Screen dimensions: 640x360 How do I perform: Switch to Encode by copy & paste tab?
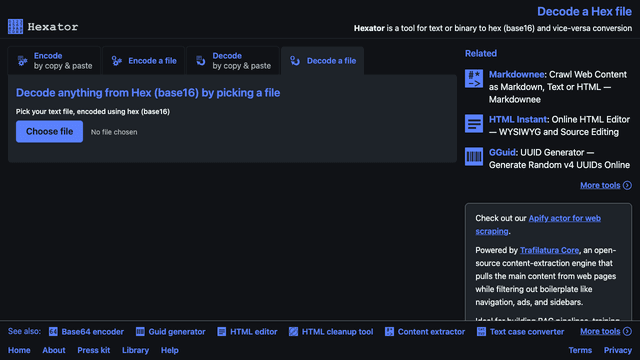tap(54, 61)
